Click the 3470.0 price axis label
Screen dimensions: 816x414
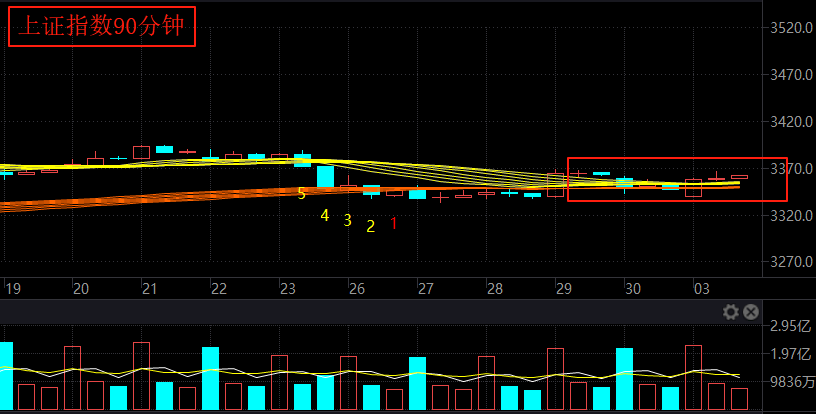[791, 75]
